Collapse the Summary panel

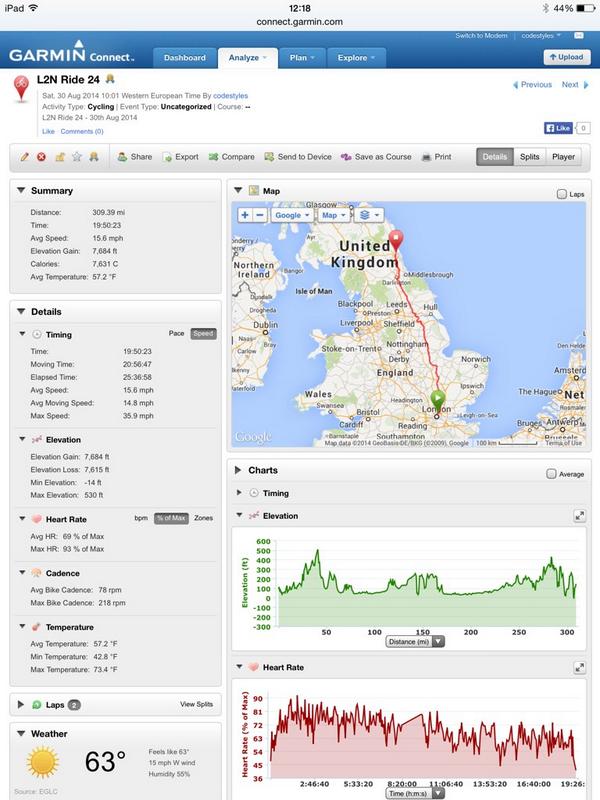tap(21, 190)
